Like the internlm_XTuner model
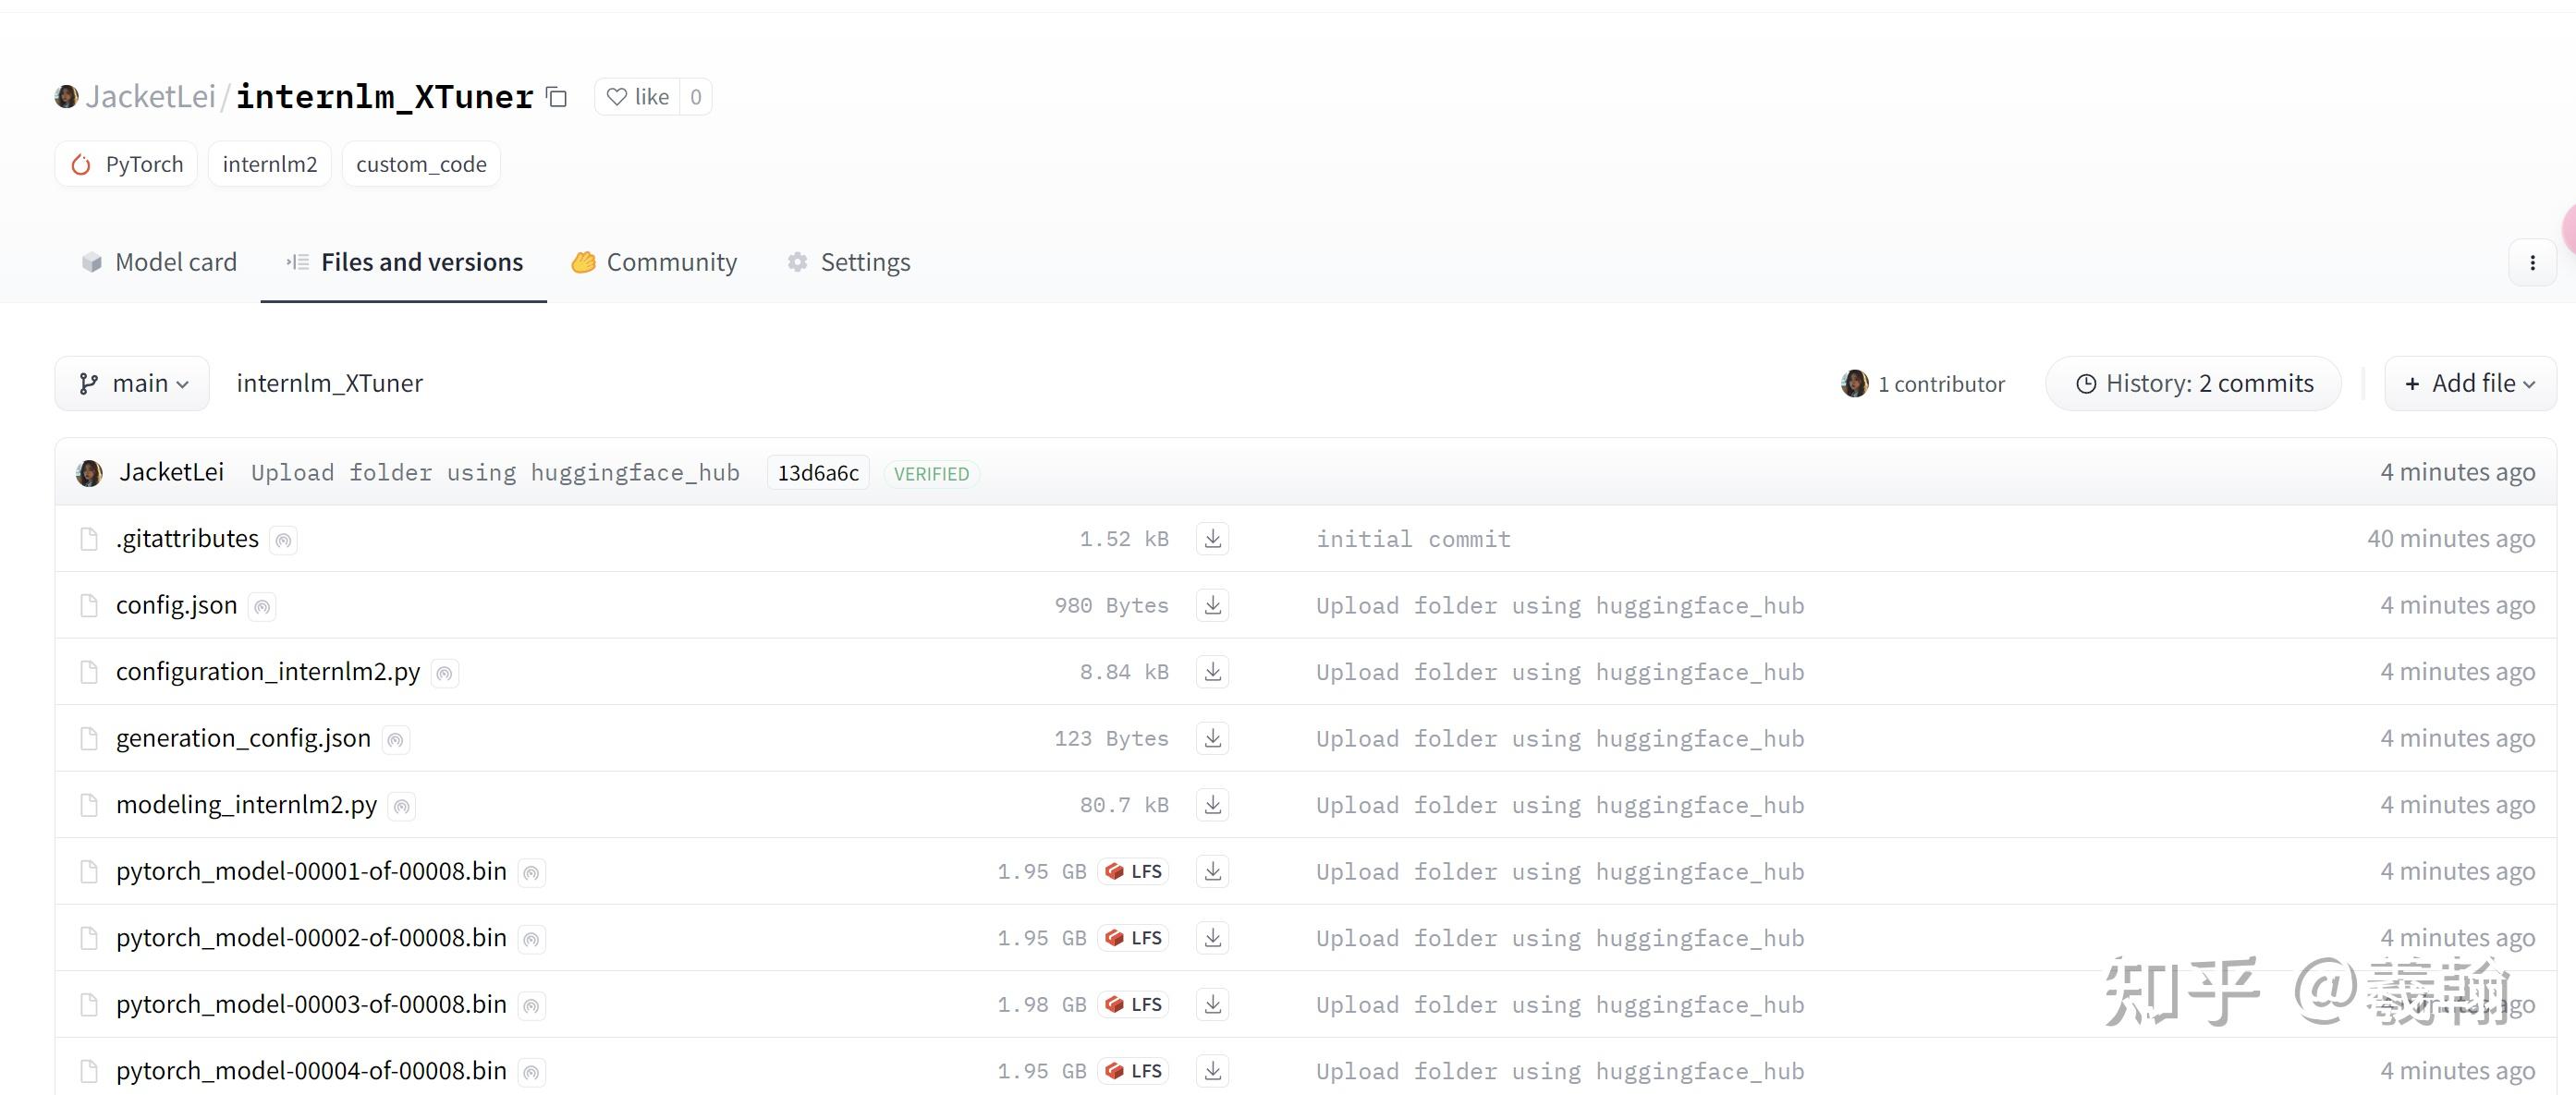Viewport: 2576px width, 1095px height. point(638,97)
